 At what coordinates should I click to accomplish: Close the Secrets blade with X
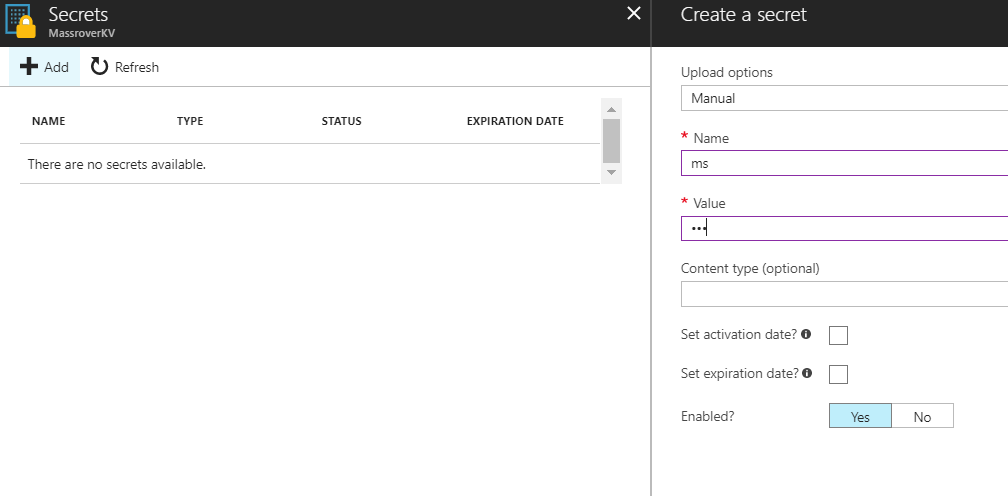(632, 14)
